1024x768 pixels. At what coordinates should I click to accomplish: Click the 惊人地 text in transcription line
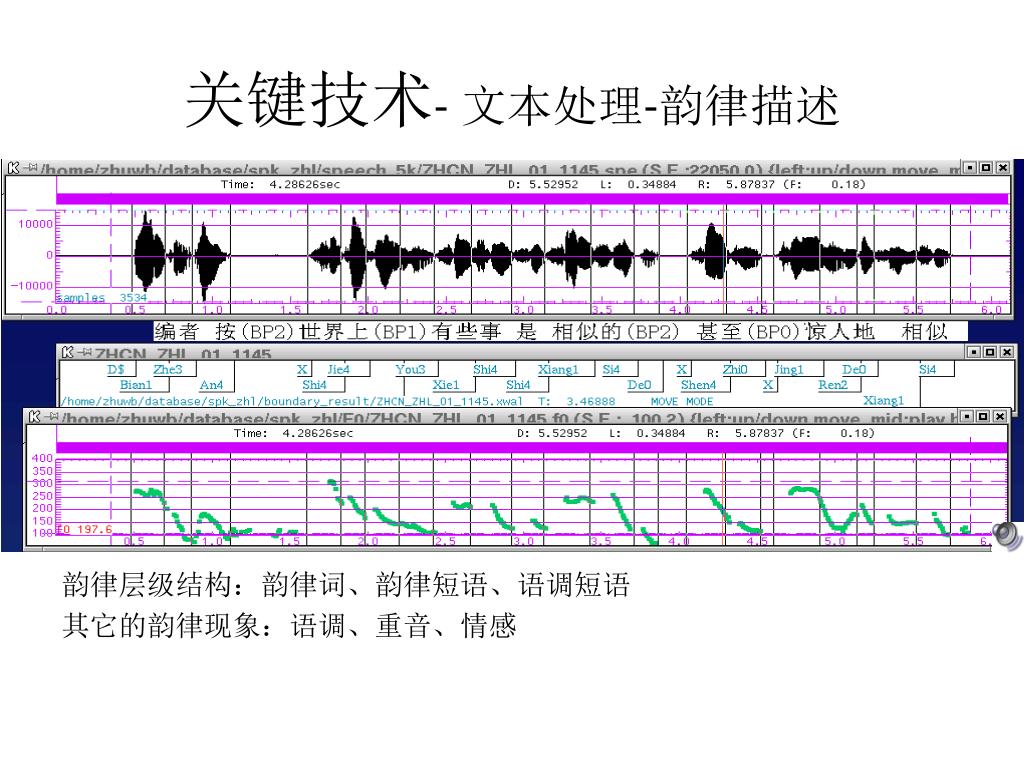pos(839,332)
